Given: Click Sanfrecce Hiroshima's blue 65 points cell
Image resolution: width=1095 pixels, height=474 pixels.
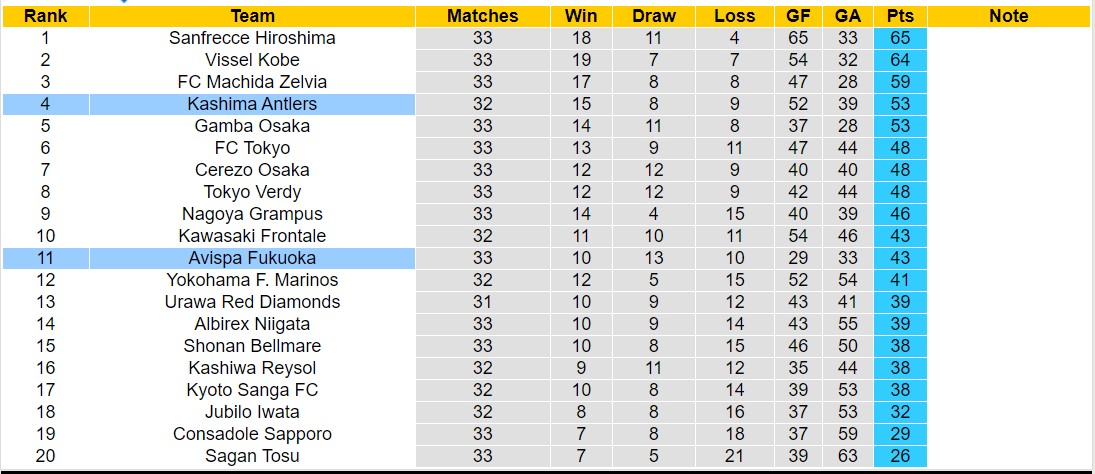Looking at the screenshot, I should 900,38.
